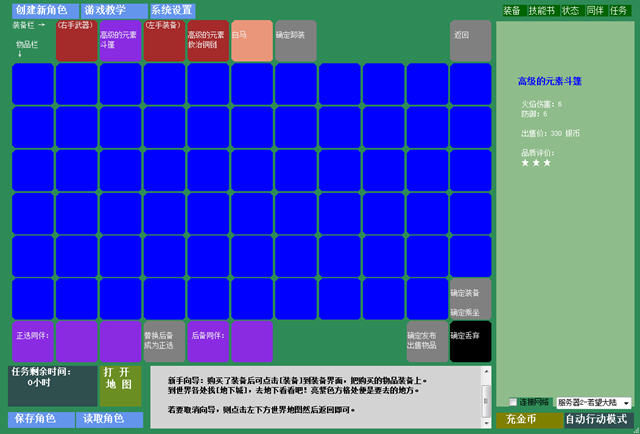The image size is (640, 434).
Task: Click the purple 高级的元素斗篷 equipment slot
Action: tap(120, 41)
